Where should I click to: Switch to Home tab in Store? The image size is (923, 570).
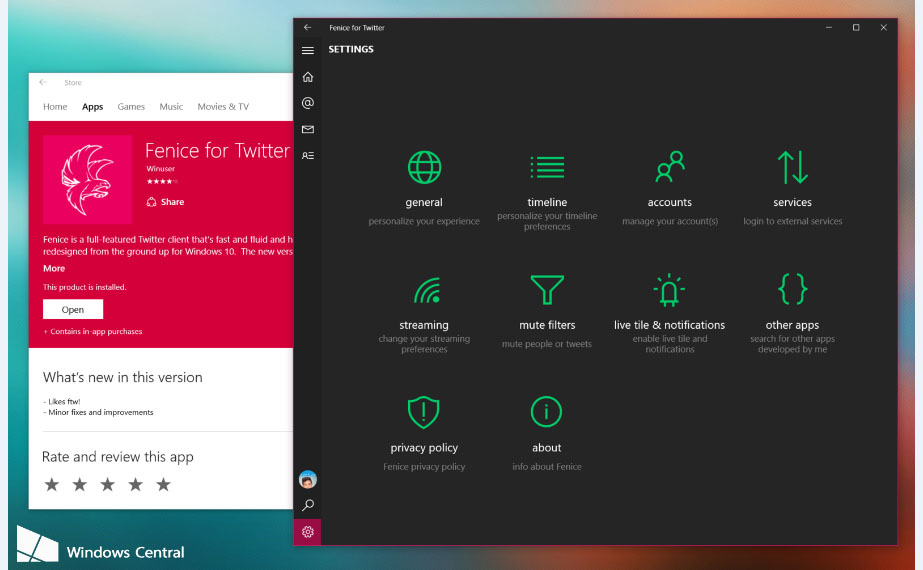(55, 107)
